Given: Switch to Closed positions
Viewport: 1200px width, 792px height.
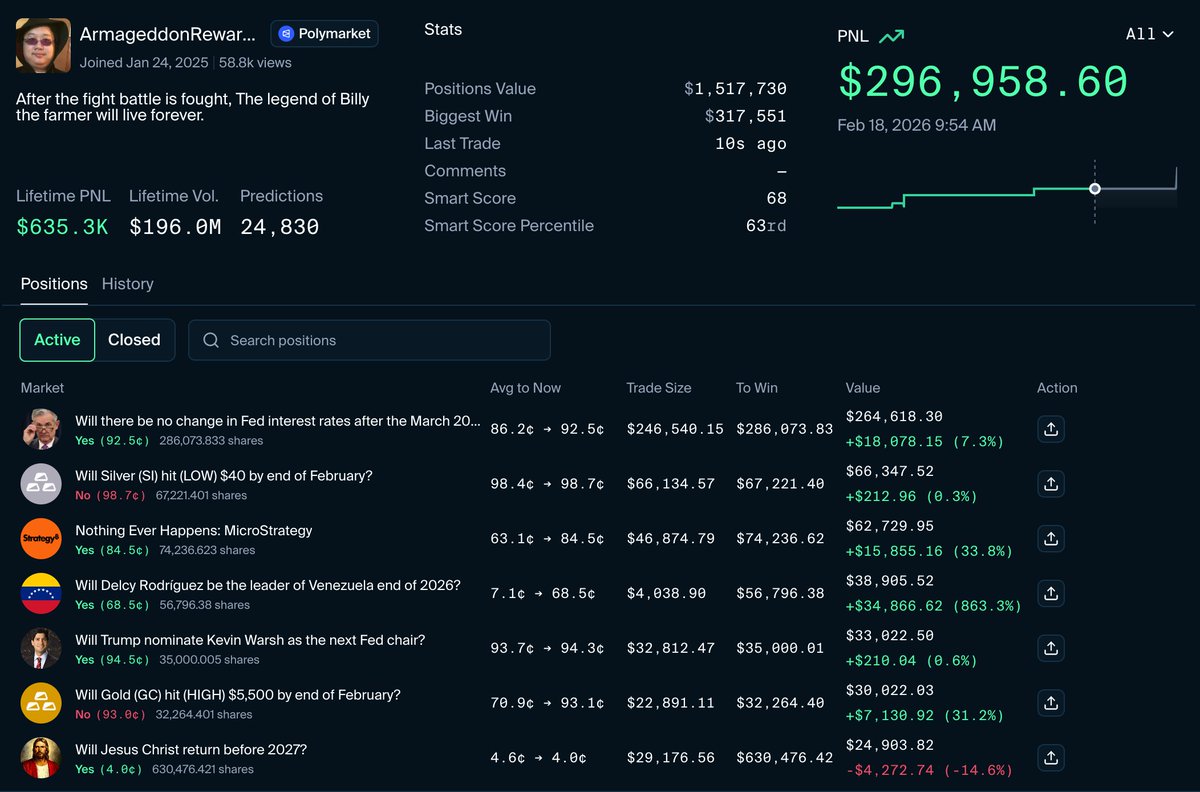Looking at the screenshot, I should tap(134, 340).
